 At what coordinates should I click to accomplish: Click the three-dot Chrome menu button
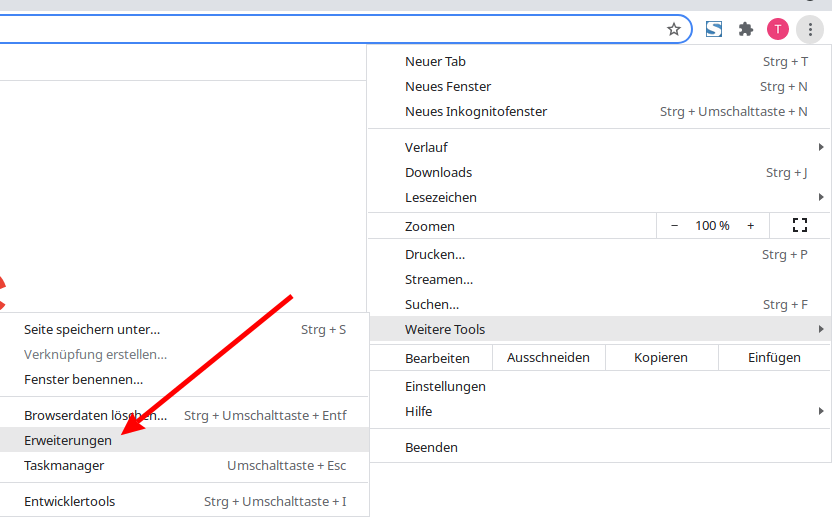tap(809, 29)
